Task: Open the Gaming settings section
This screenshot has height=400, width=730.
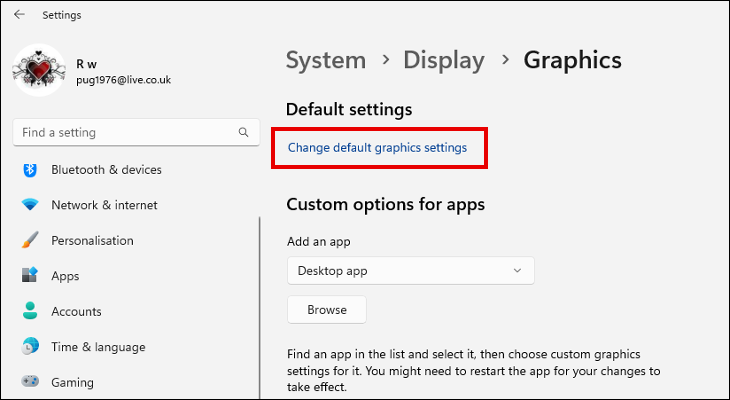Action: 72,382
